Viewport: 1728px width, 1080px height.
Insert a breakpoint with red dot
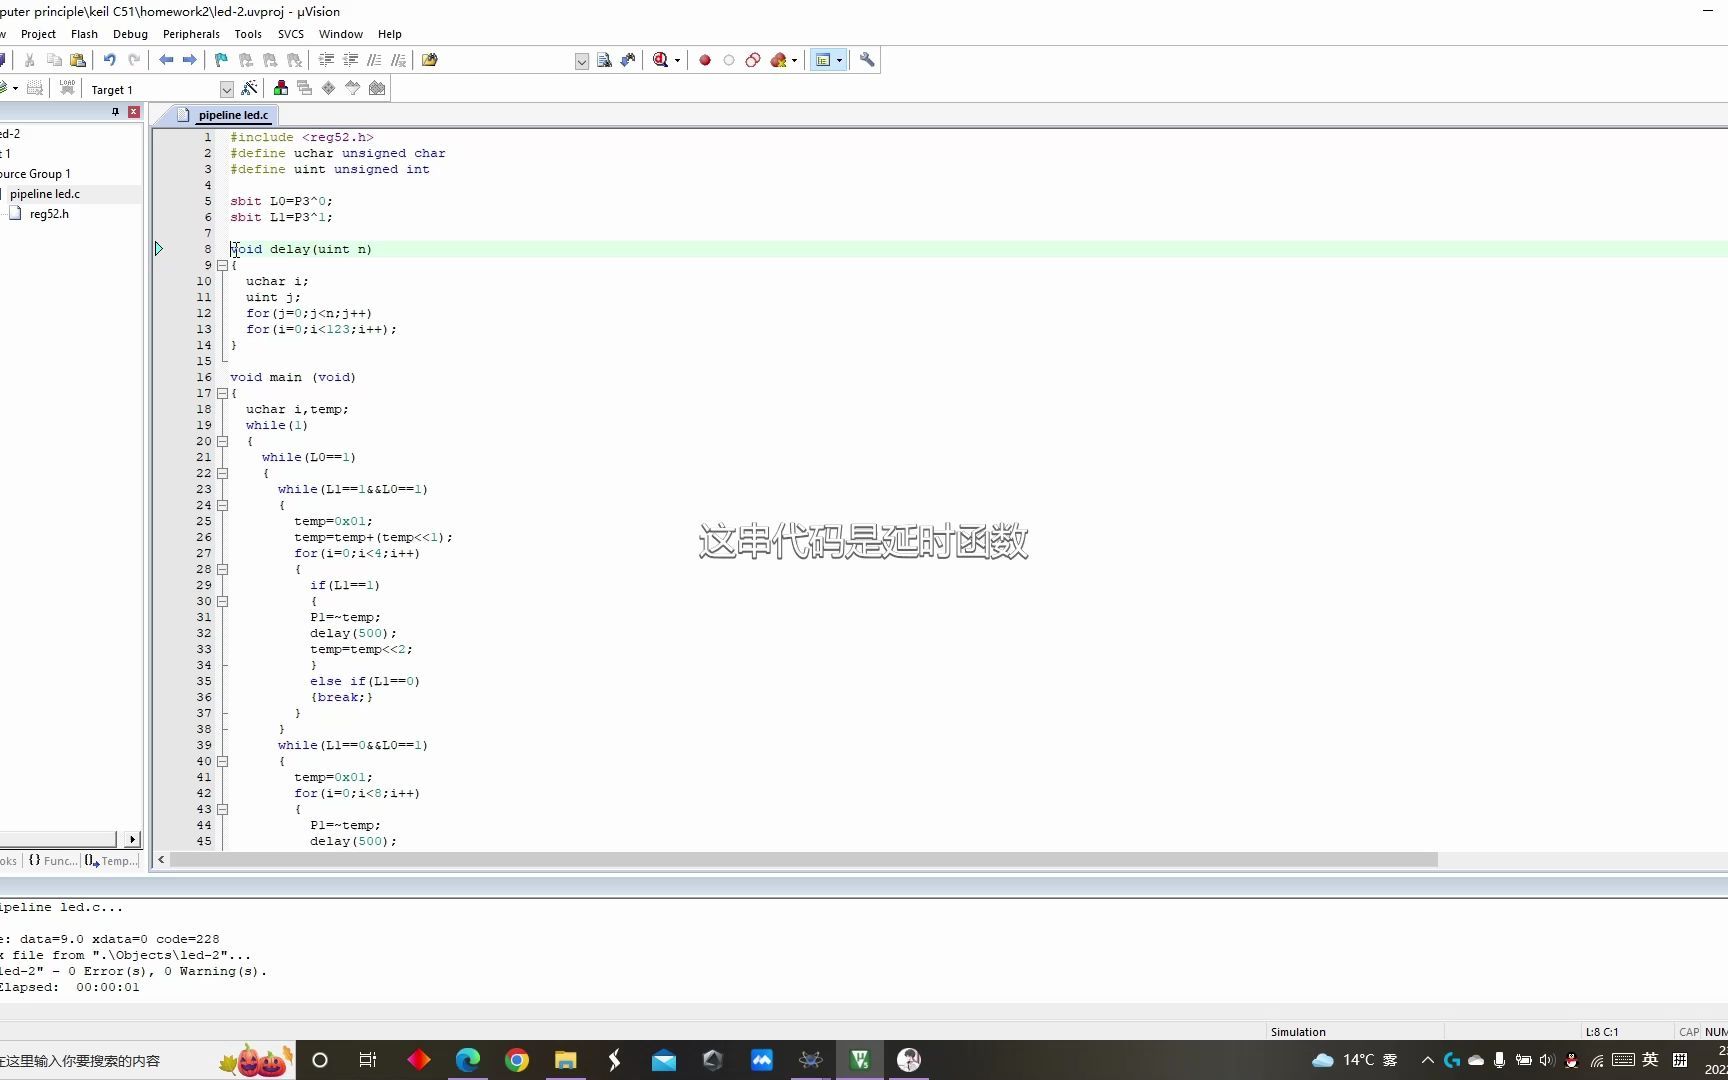[705, 60]
